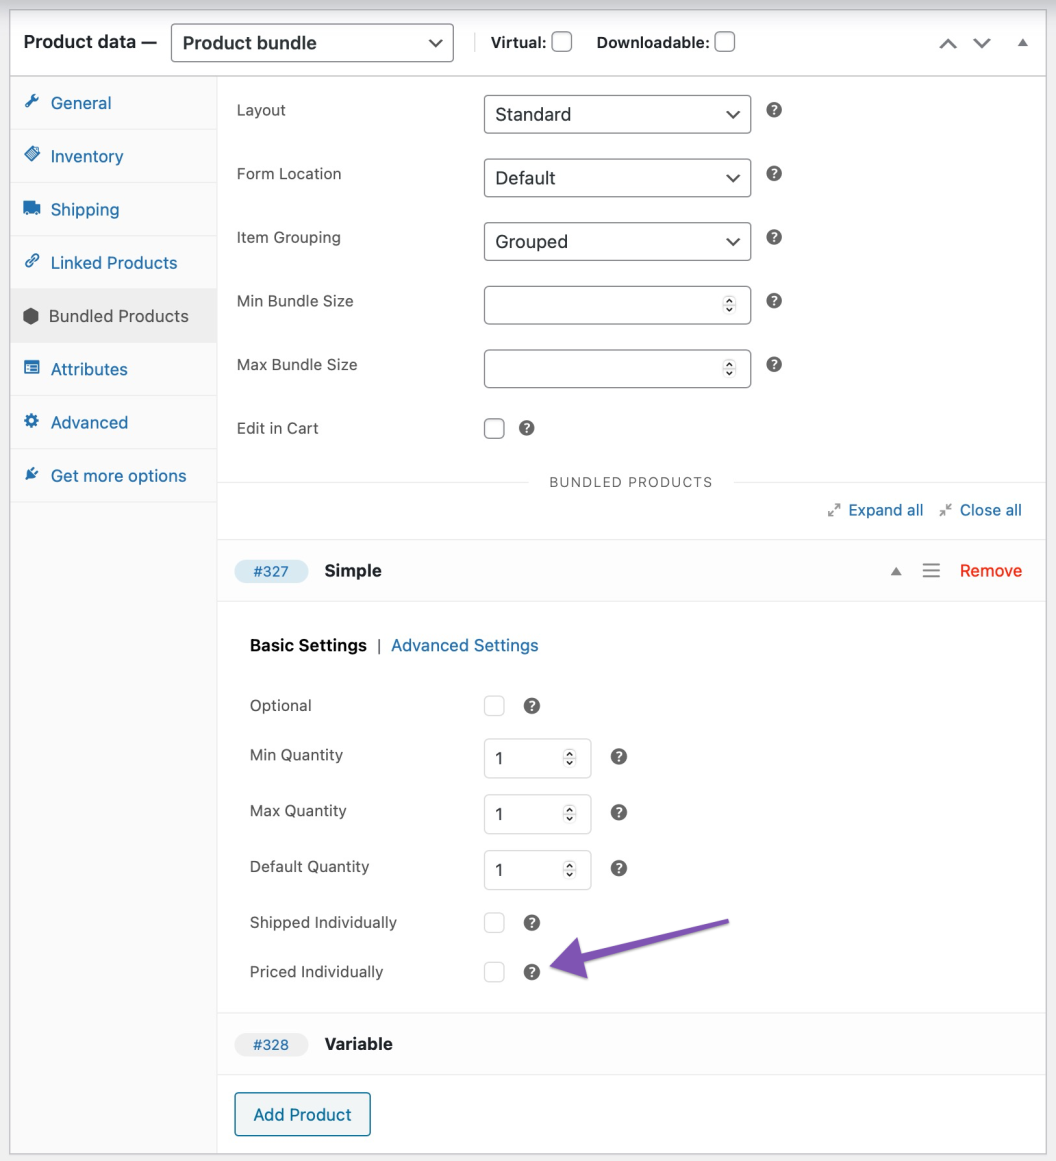The image size is (1056, 1161).
Task: Click the Add Product button
Action: (x=302, y=1114)
